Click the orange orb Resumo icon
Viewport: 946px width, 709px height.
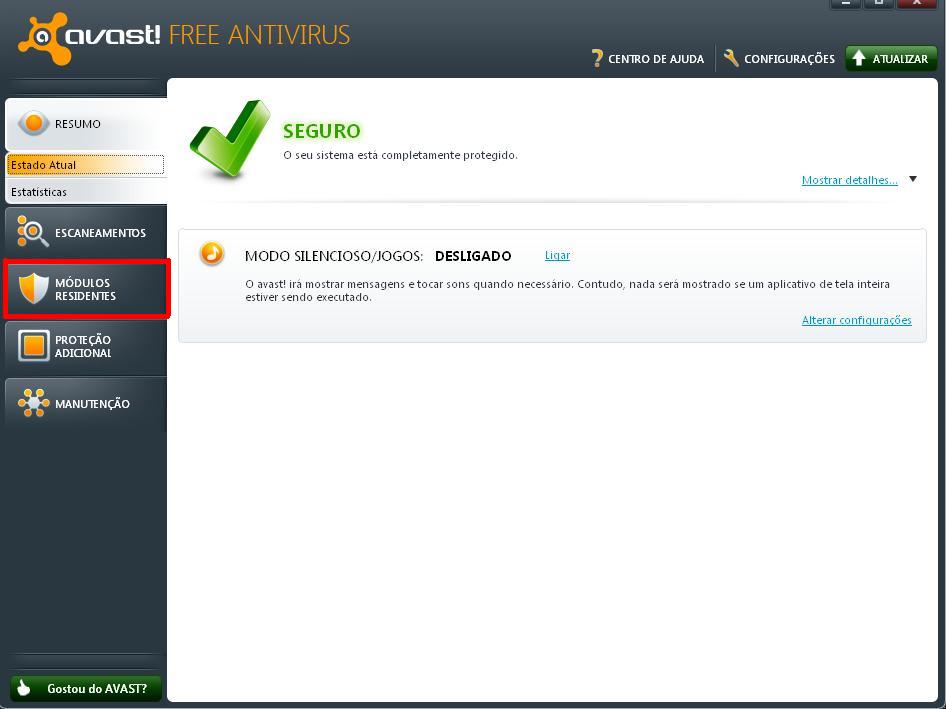(34, 123)
